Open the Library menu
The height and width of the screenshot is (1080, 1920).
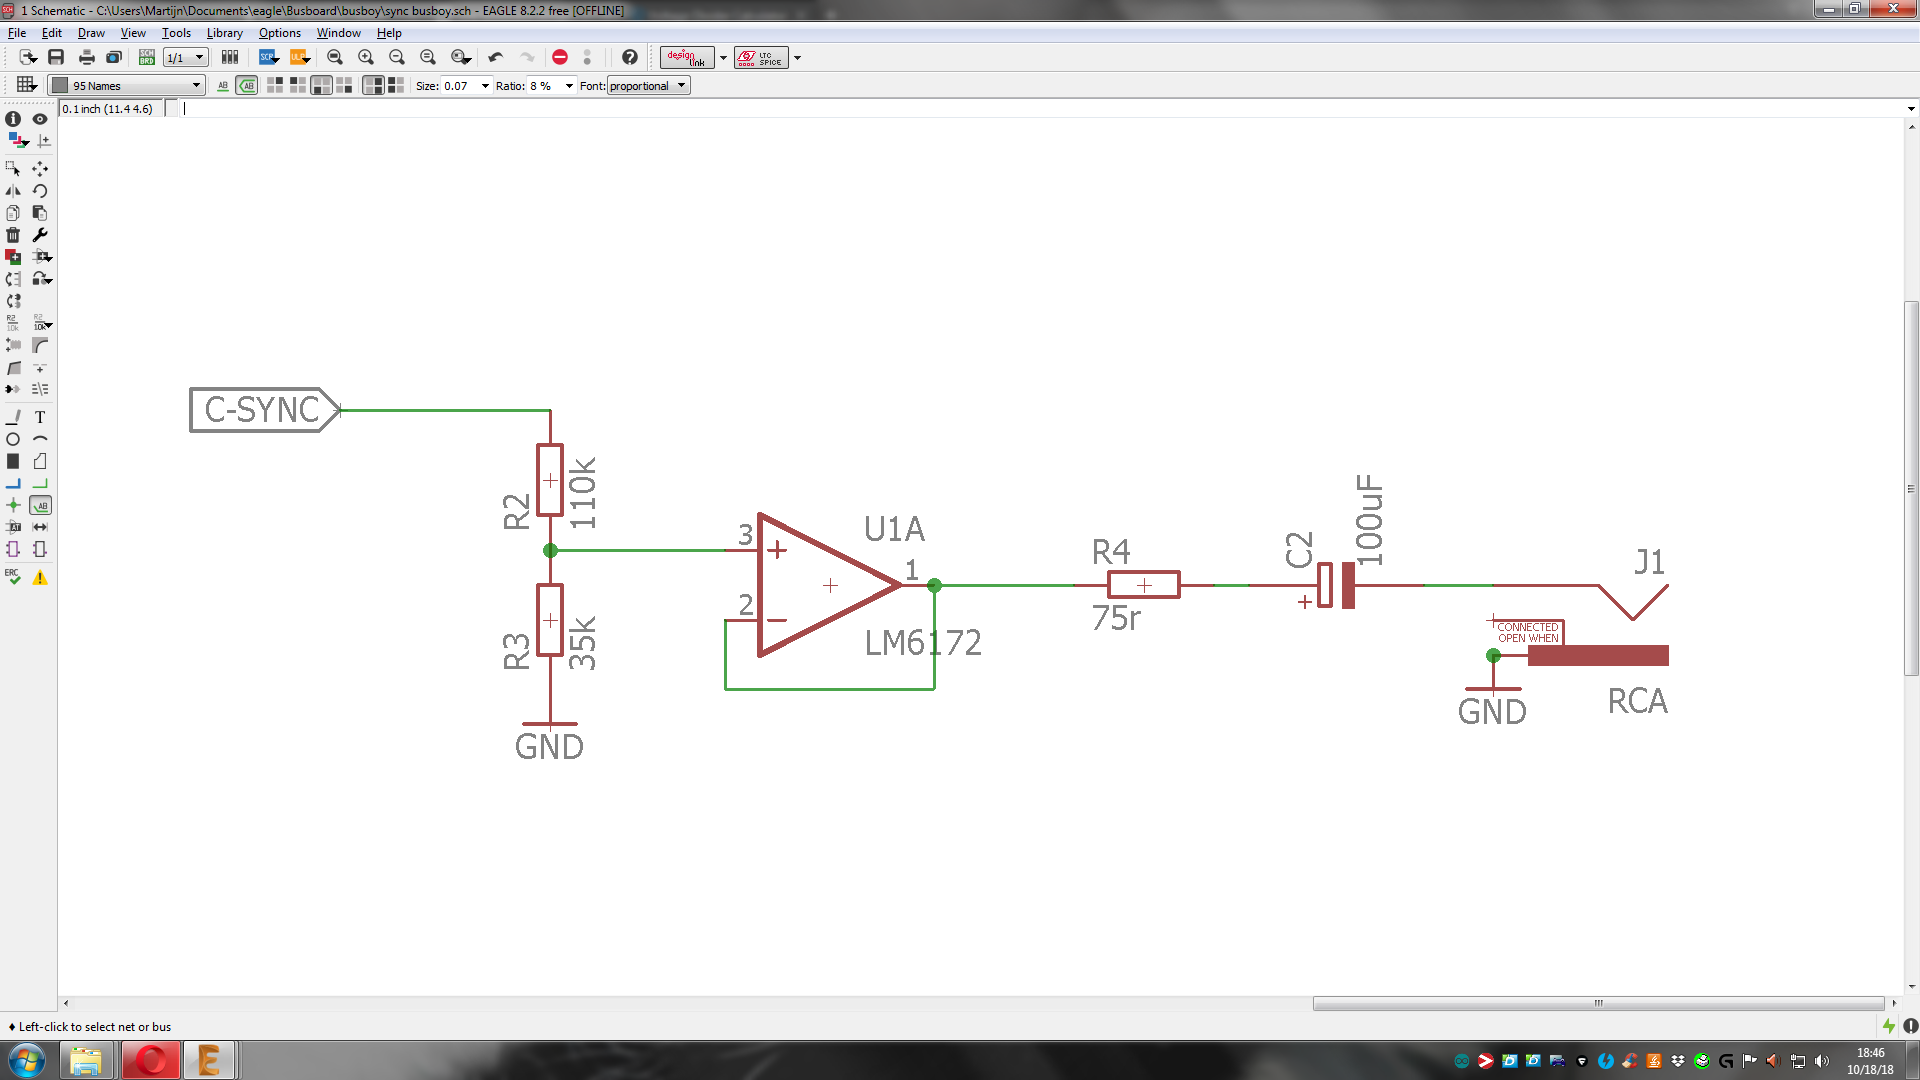pos(224,33)
